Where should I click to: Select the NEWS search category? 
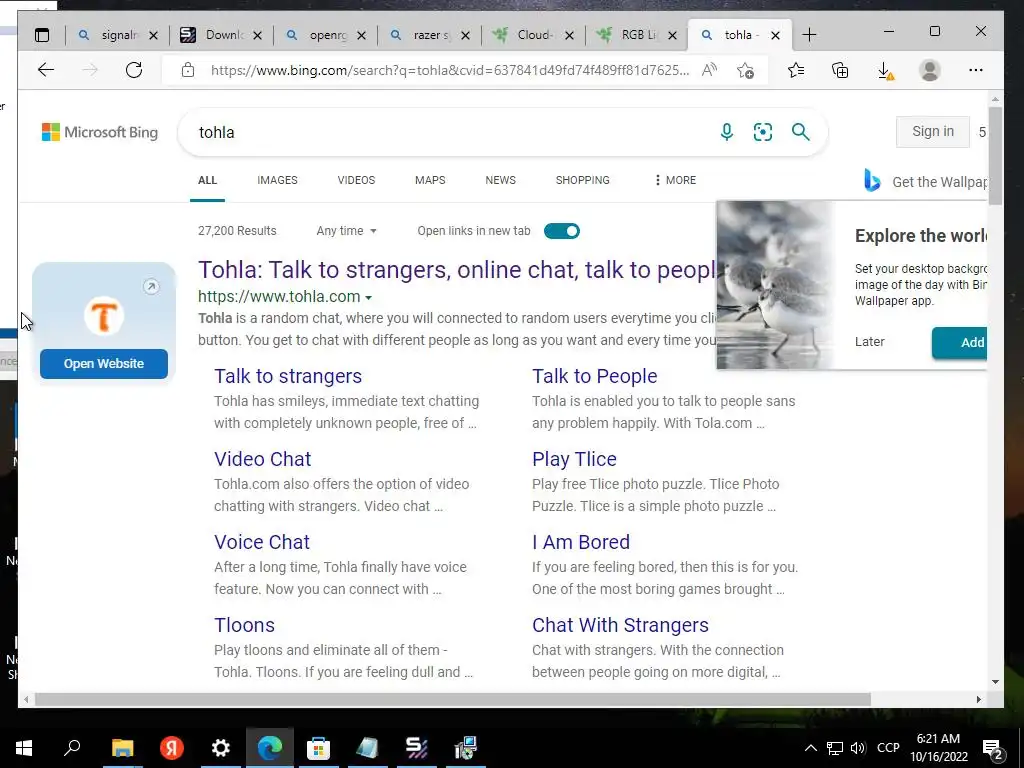tap(500, 180)
